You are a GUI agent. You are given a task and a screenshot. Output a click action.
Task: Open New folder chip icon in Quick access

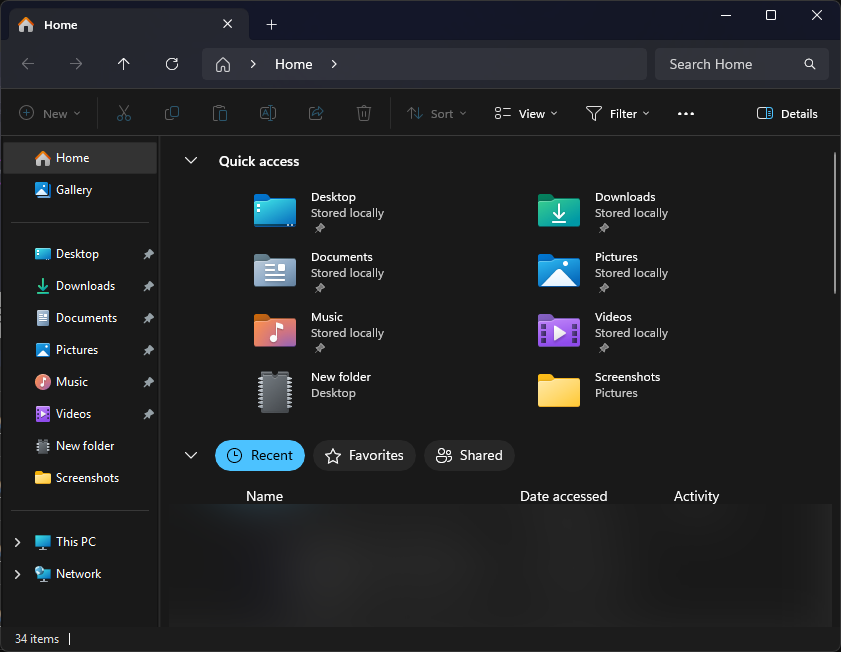click(x=275, y=391)
